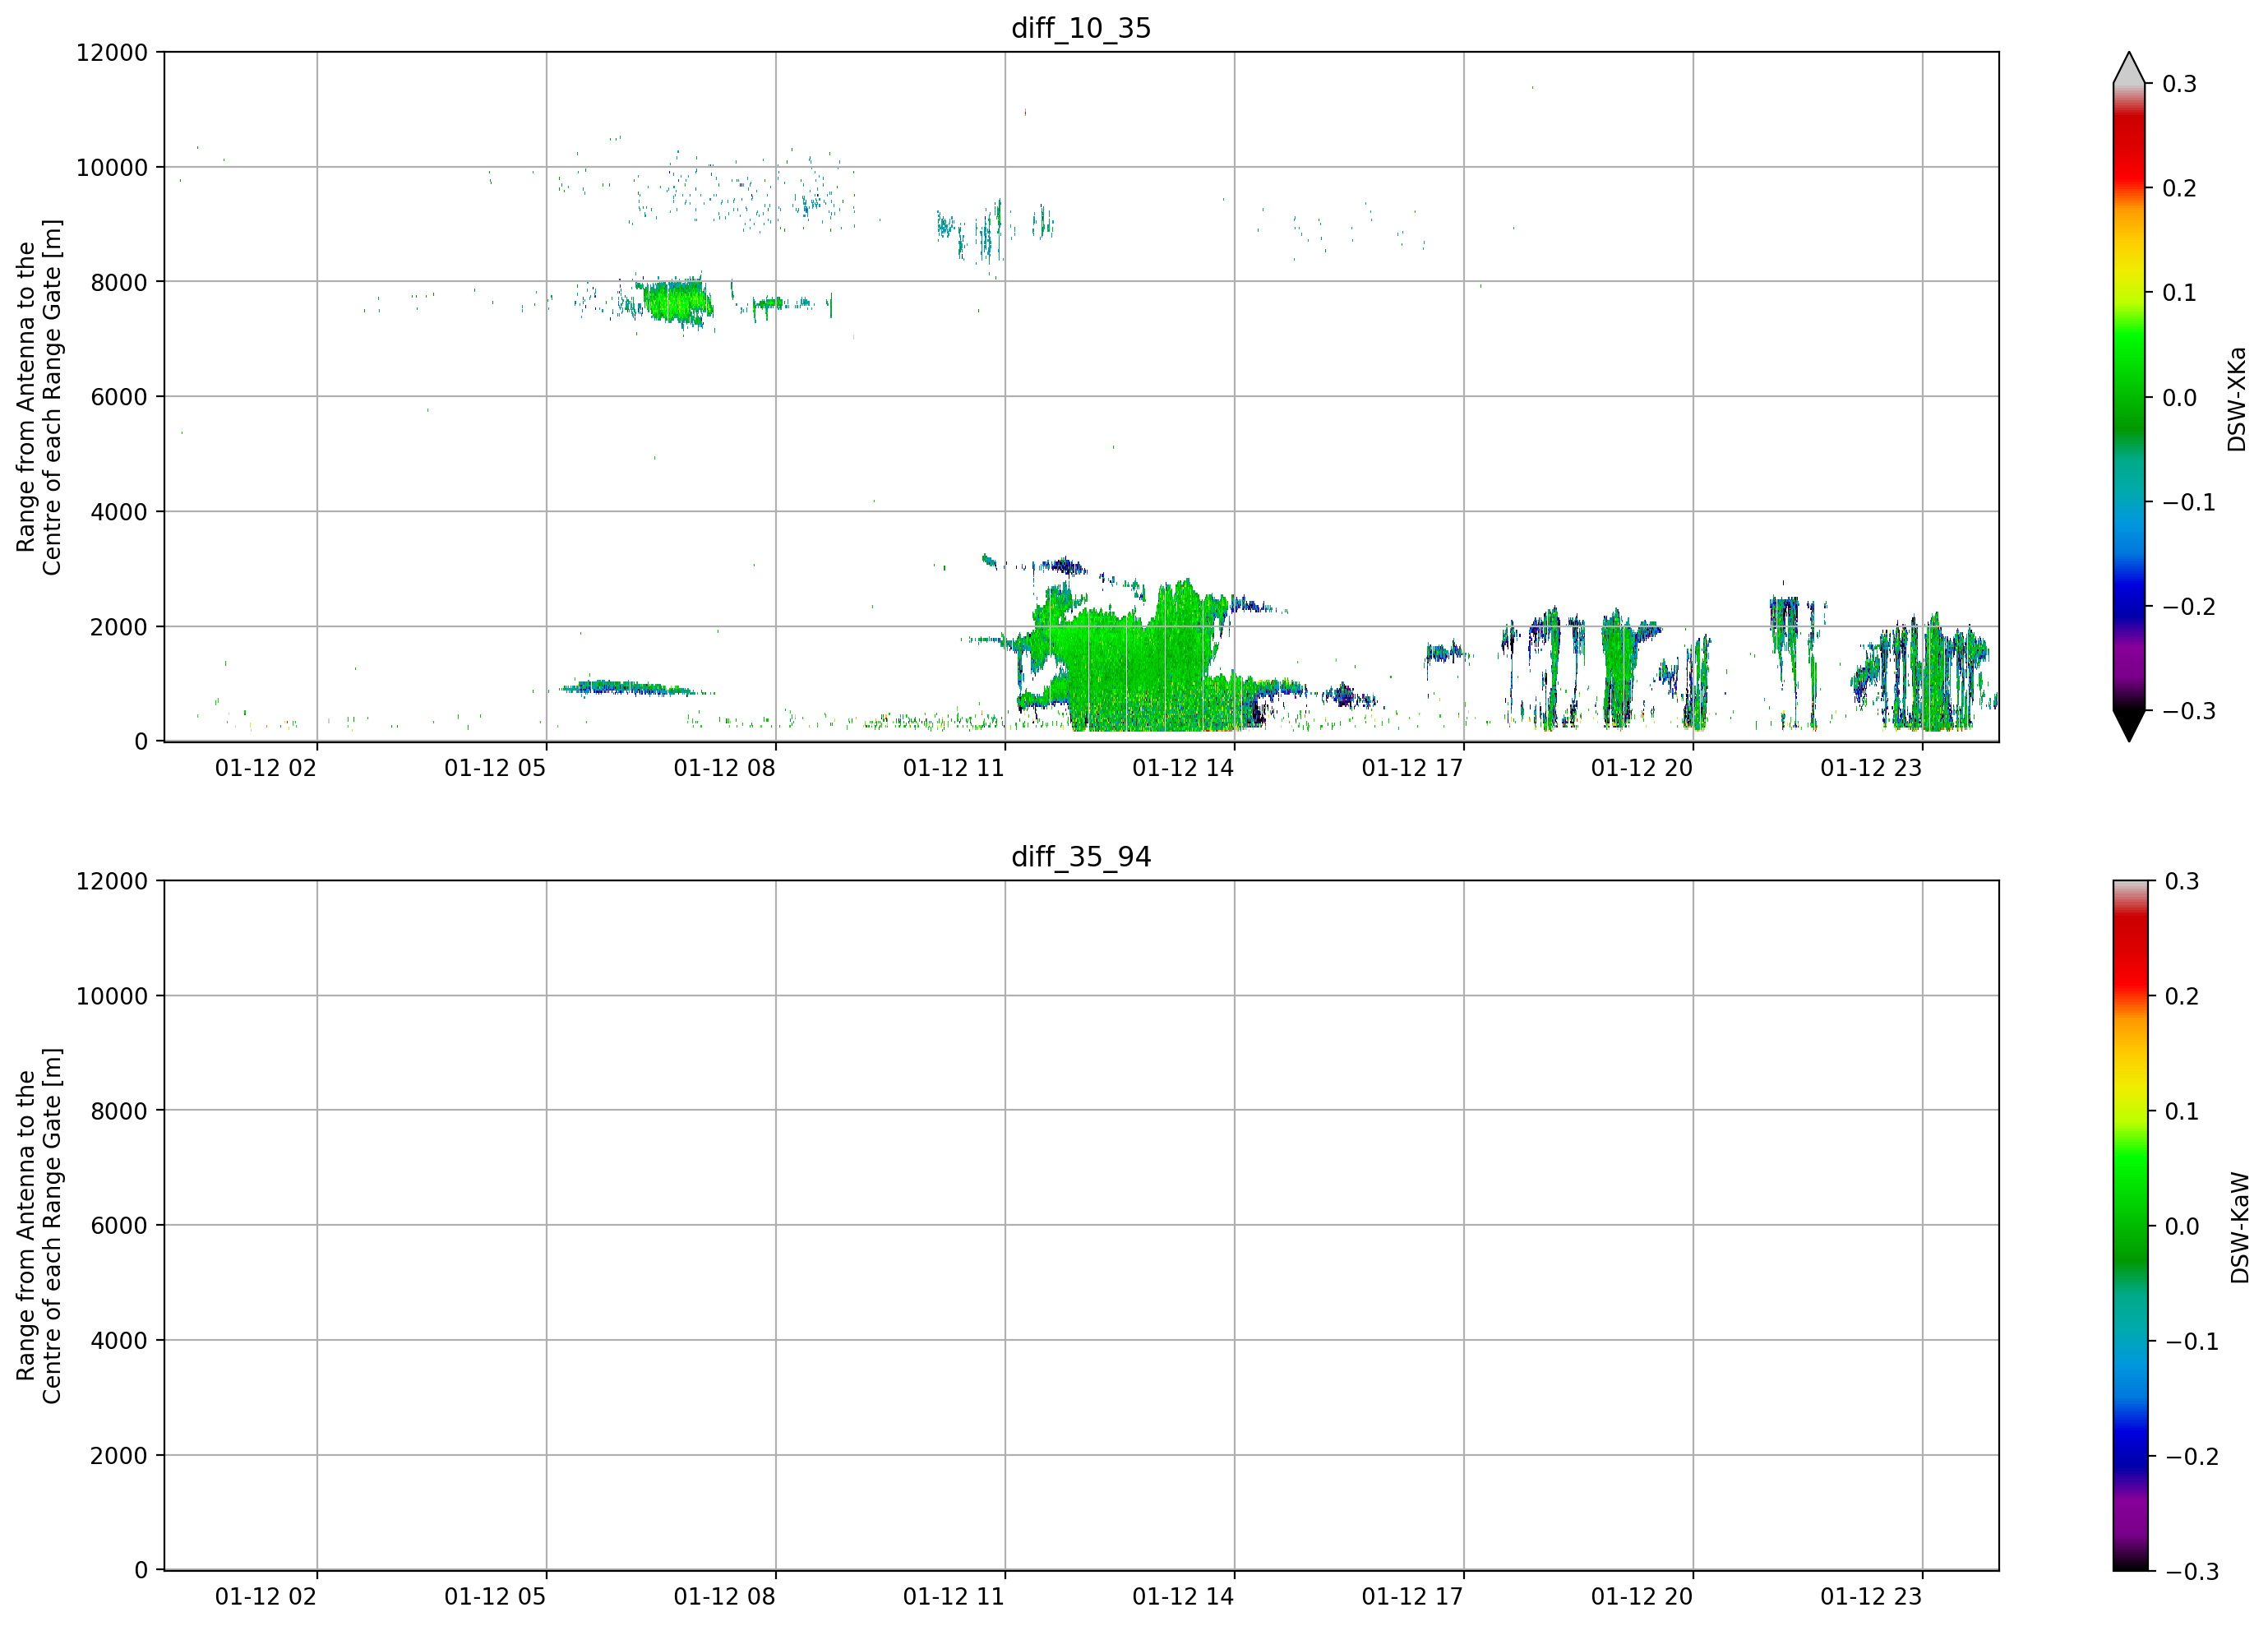
Task: Click "01-12 17" tick under the diff_35_94 plot
Action: tap(1412, 1597)
